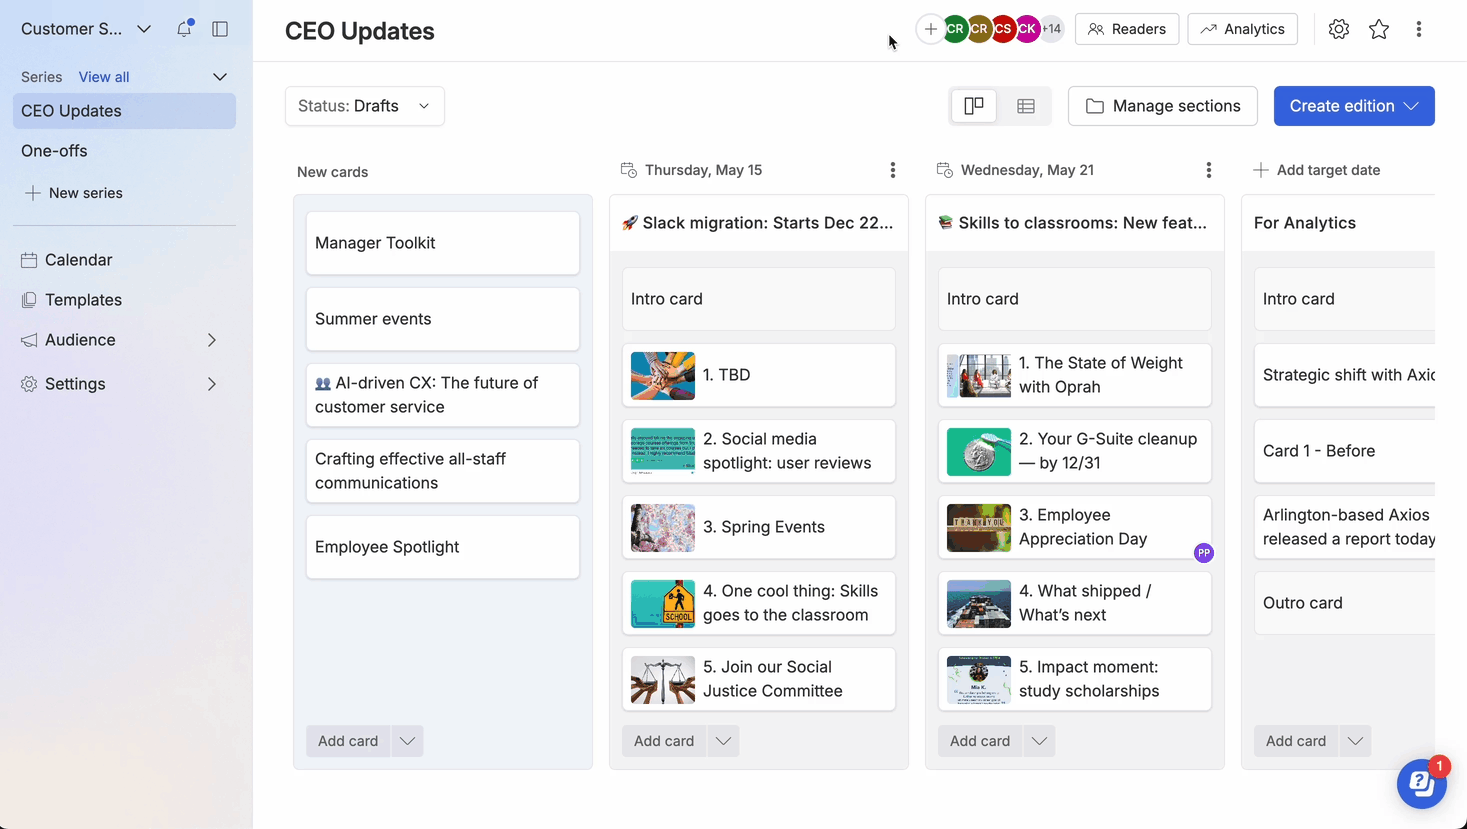
Task: Open Skills to classrooms edition title
Action: (x=1074, y=223)
